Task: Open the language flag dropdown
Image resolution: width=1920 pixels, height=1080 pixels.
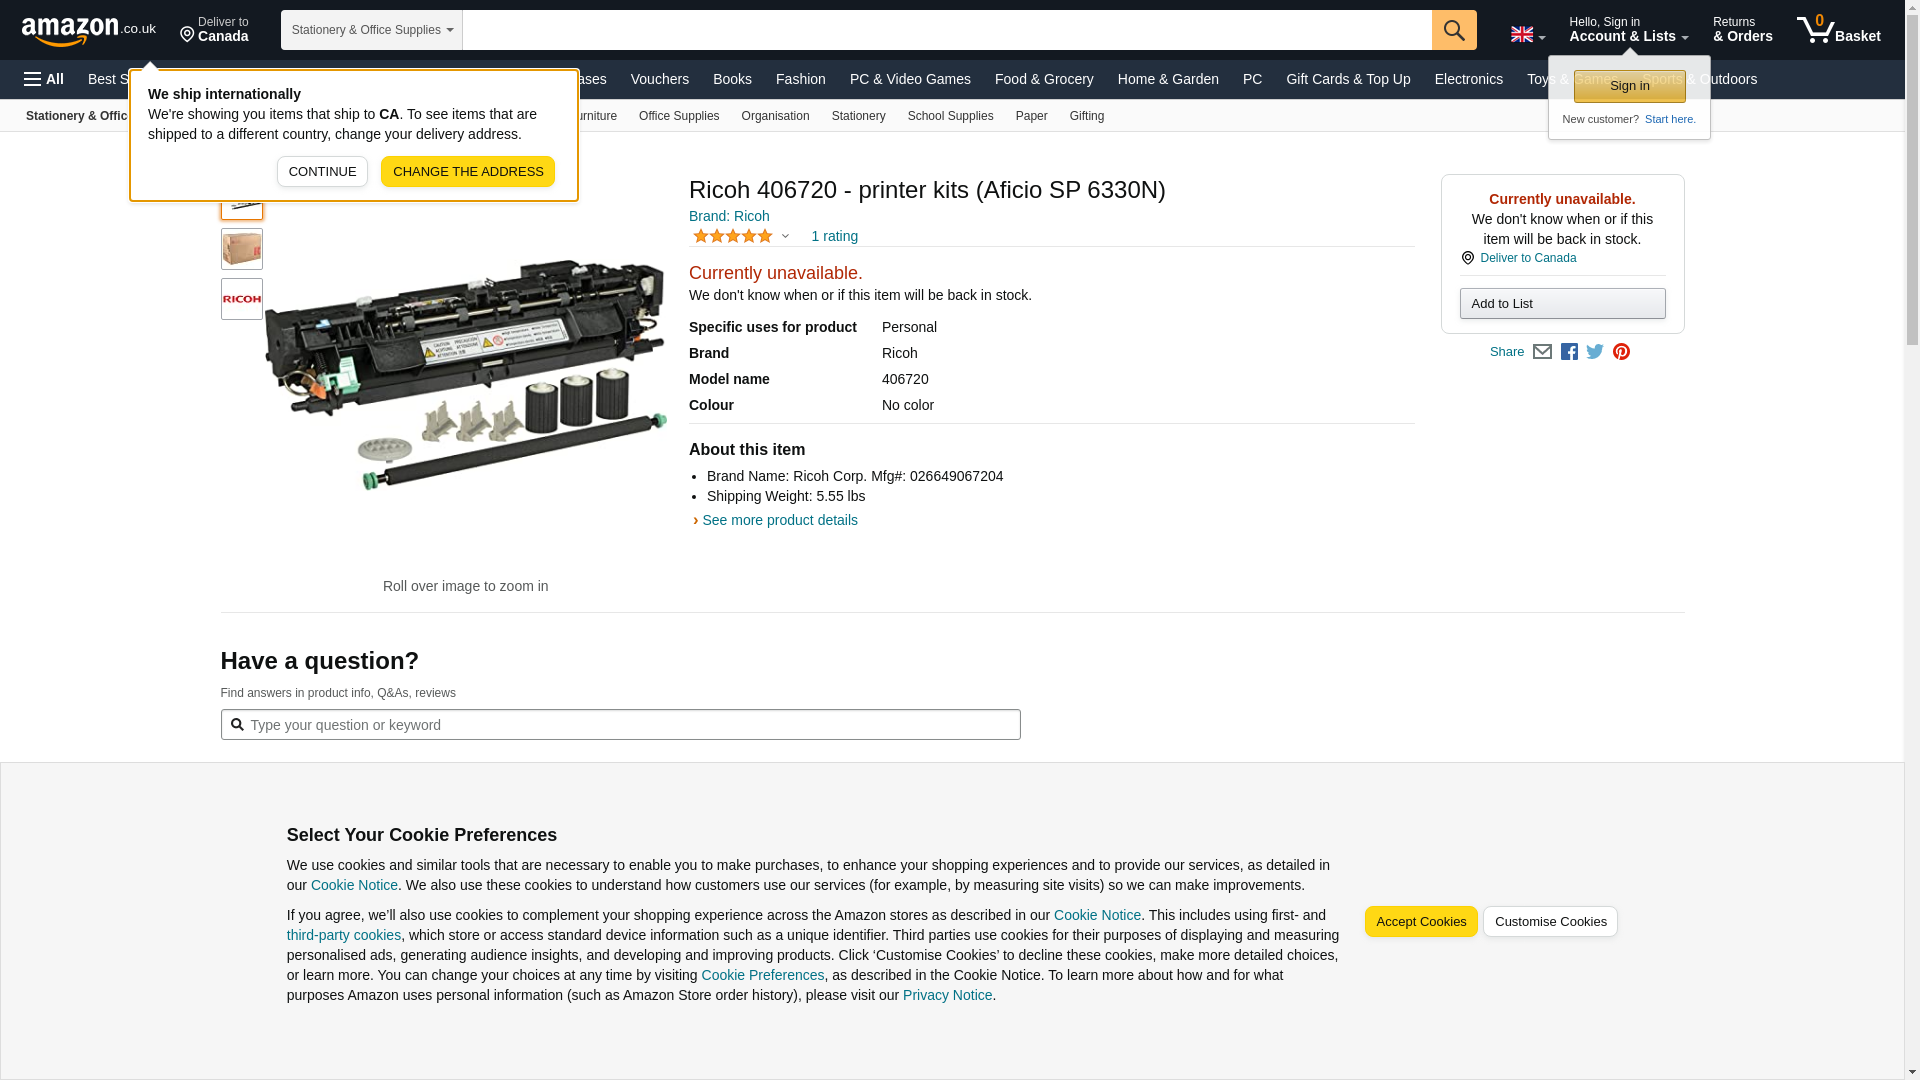Action: click(x=1527, y=35)
